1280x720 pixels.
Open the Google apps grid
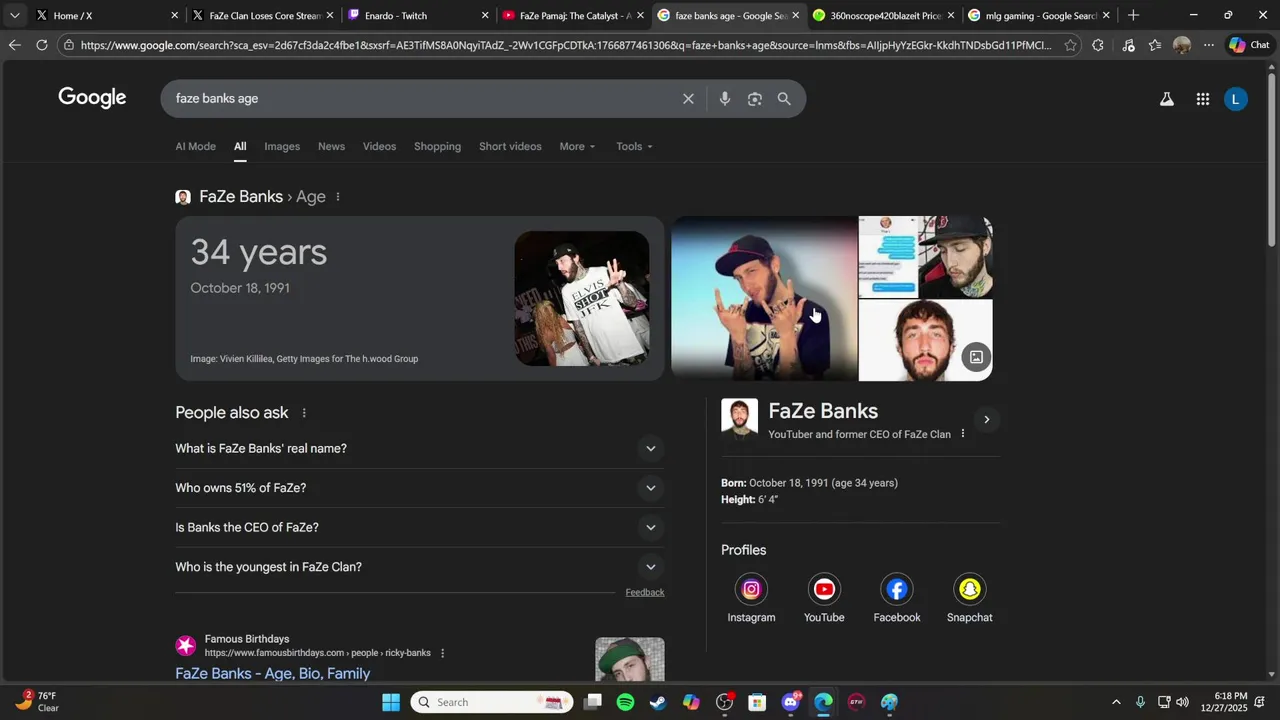(x=1203, y=99)
